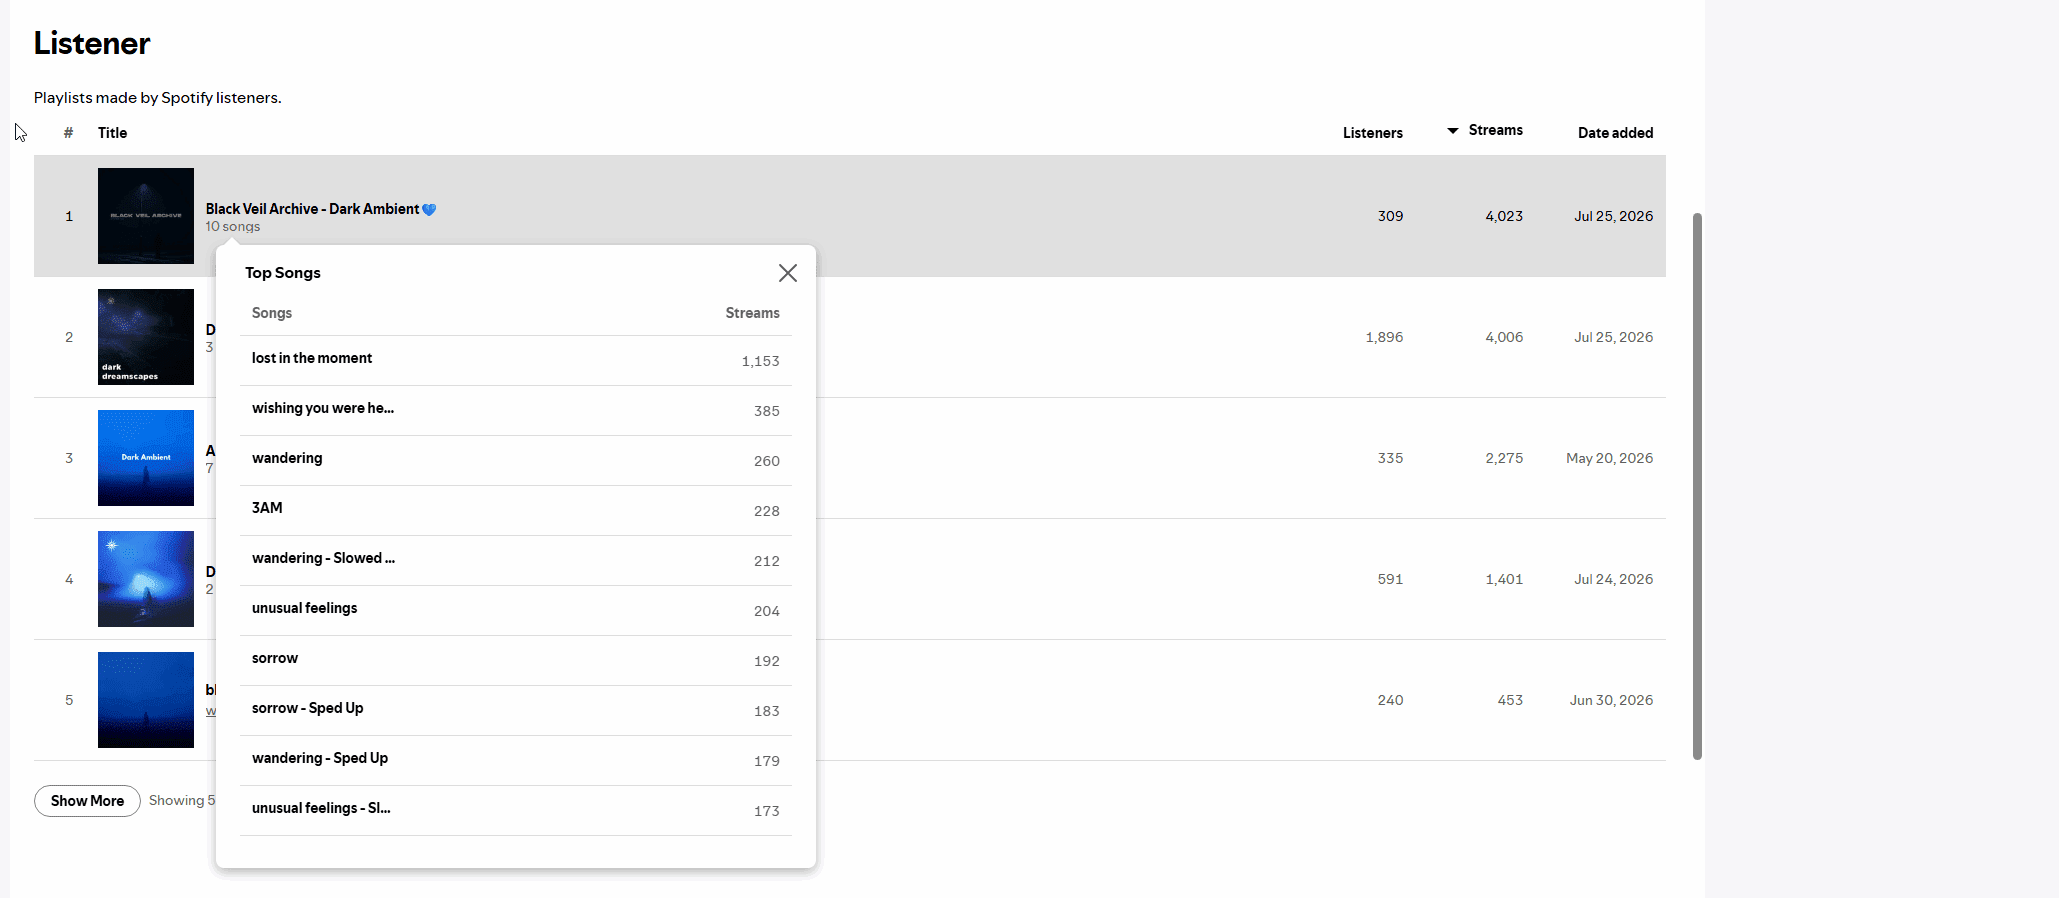The width and height of the screenshot is (2059, 898).
Task: Open Black Veil Archive playlist cover
Action: [x=146, y=216]
